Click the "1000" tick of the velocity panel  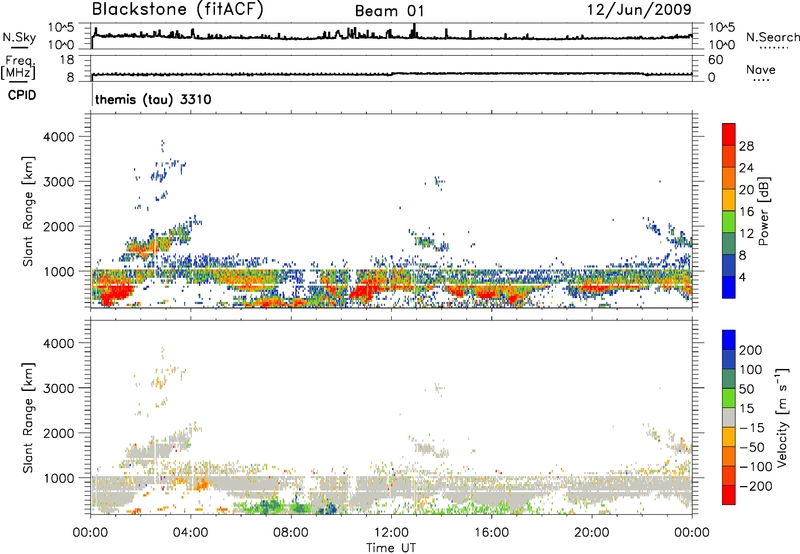pyautogui.click(x=58, y=478)
